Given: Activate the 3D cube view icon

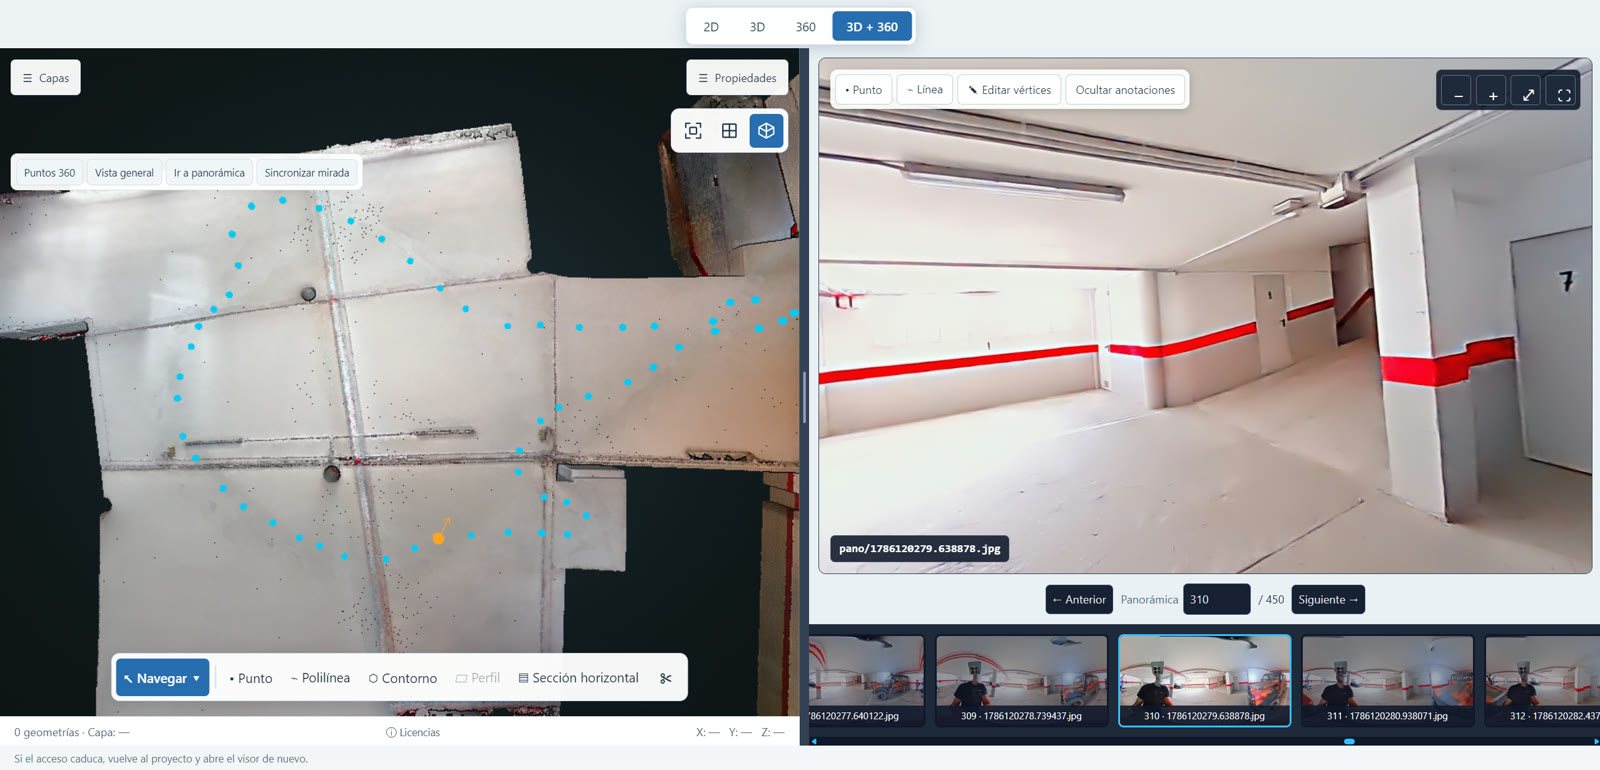Looking at the screenshot, I should pyautogui.click(x=766, y=131).
